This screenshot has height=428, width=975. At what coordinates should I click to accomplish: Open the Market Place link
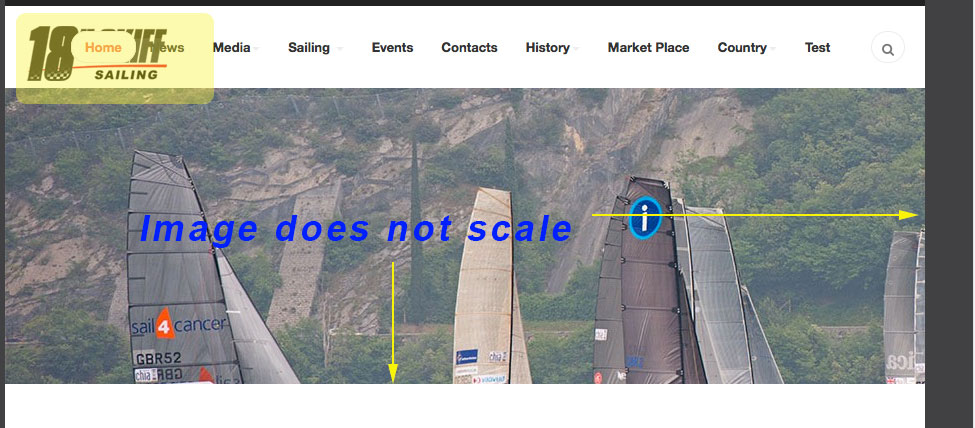point(649,48)
